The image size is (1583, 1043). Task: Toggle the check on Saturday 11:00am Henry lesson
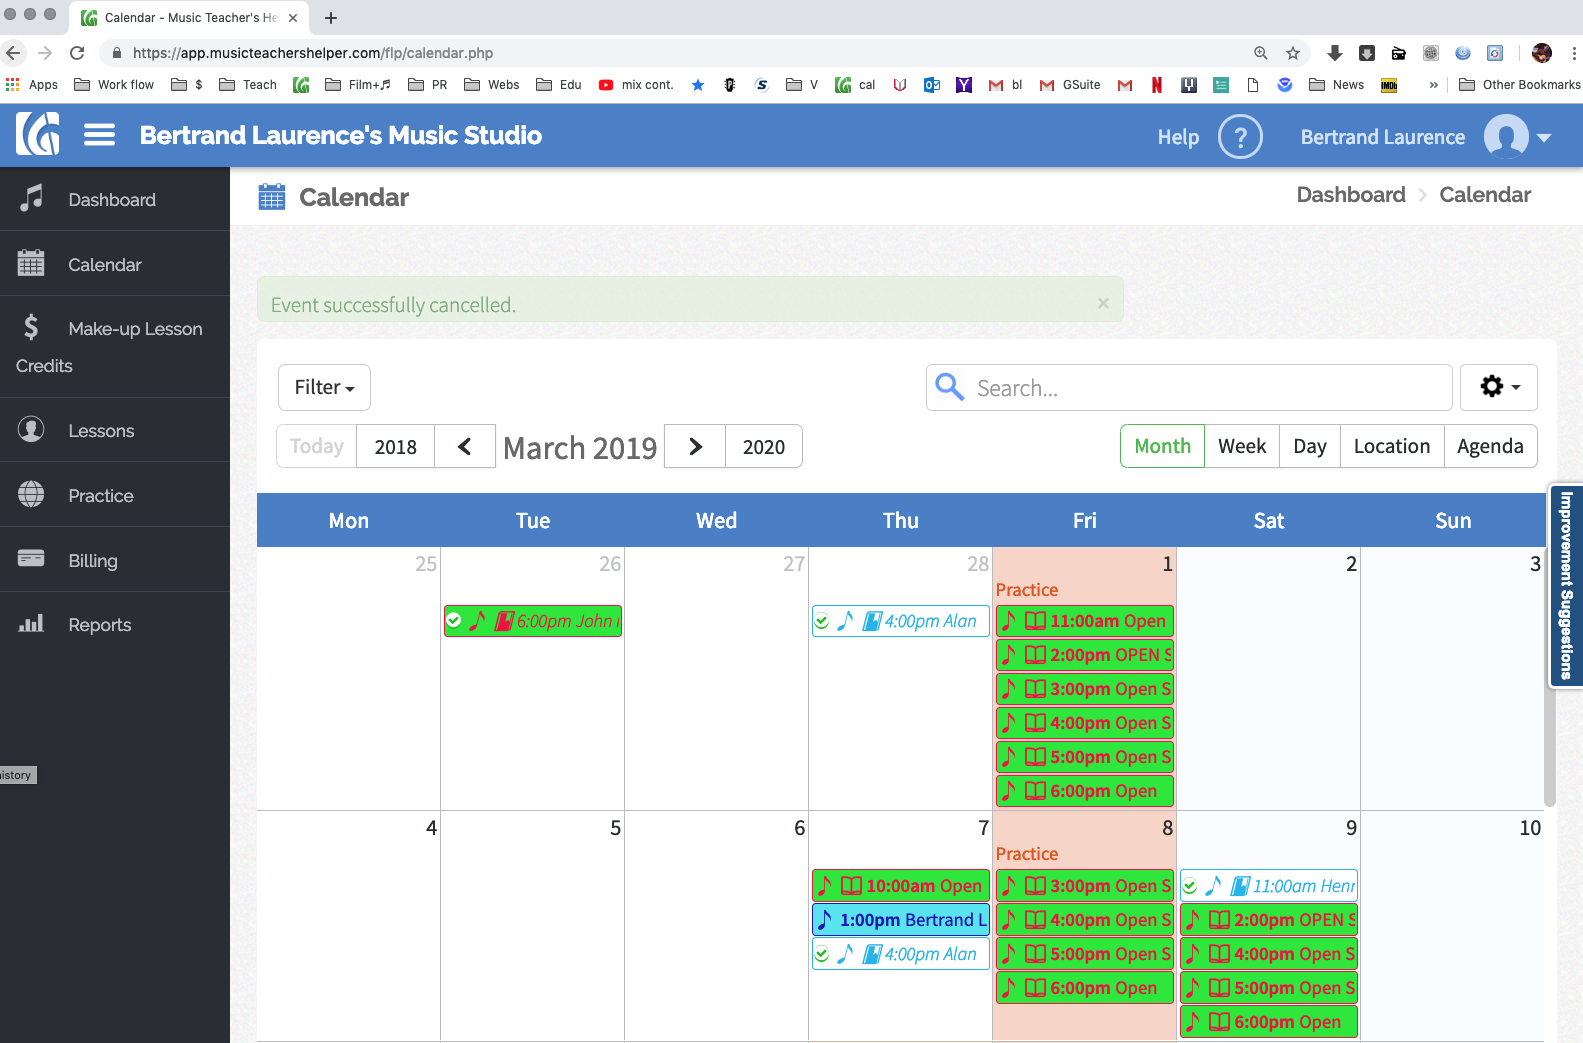1190,886
